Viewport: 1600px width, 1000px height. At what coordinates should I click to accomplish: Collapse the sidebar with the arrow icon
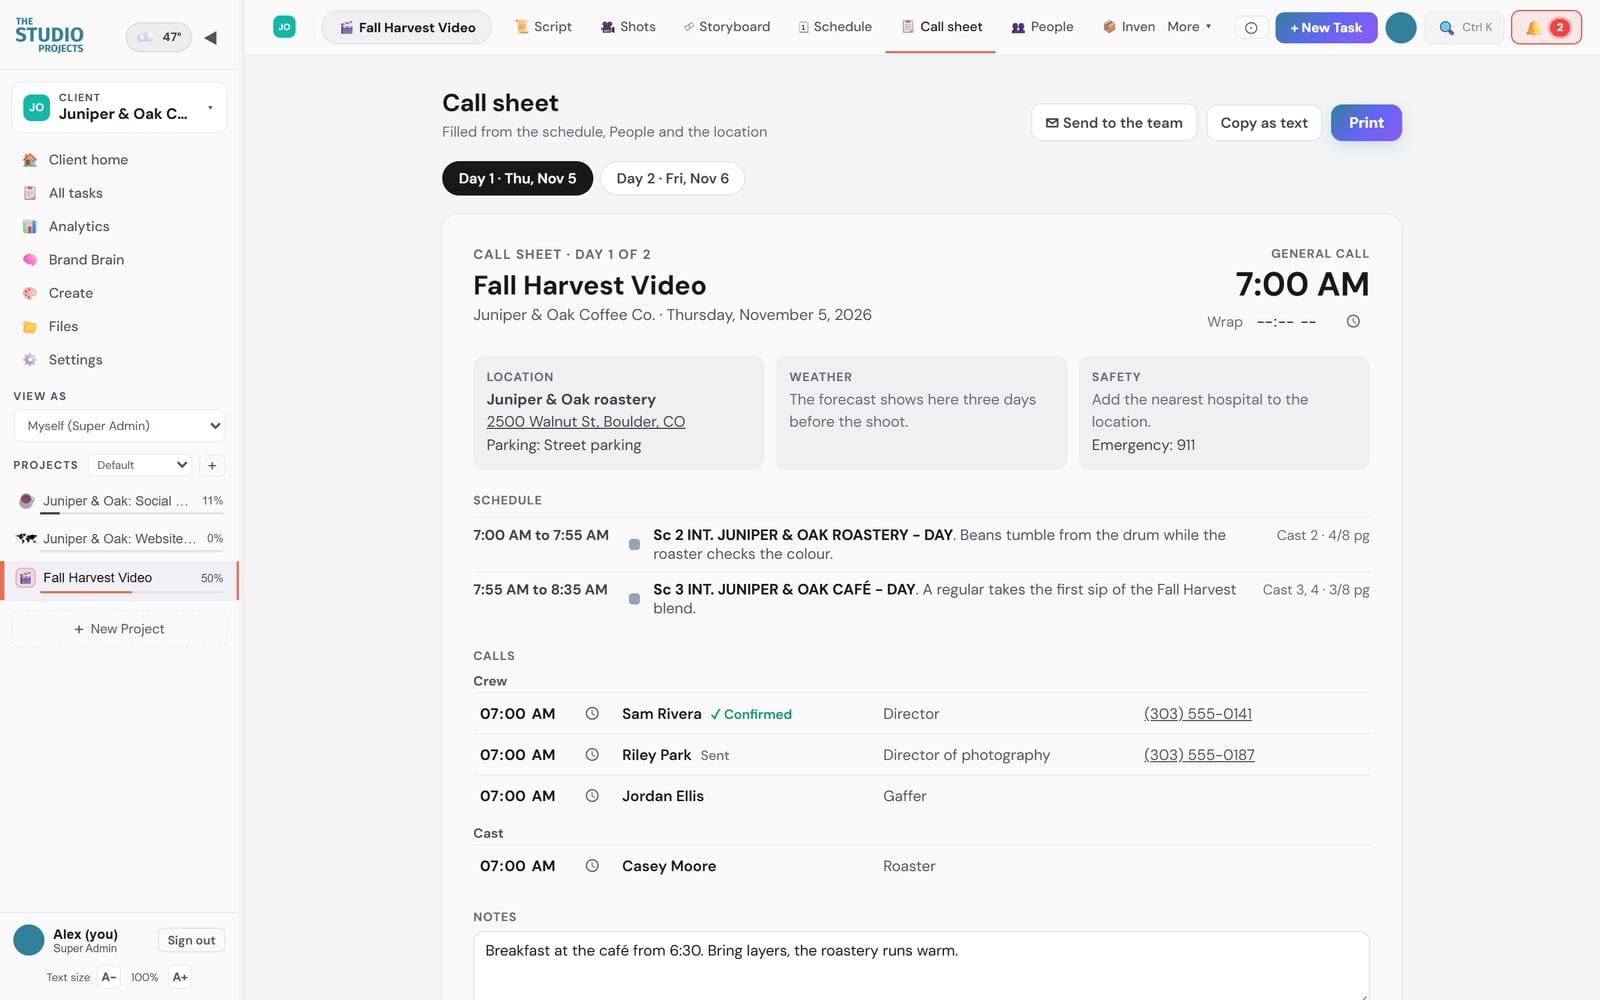click(x=210, y=38)
